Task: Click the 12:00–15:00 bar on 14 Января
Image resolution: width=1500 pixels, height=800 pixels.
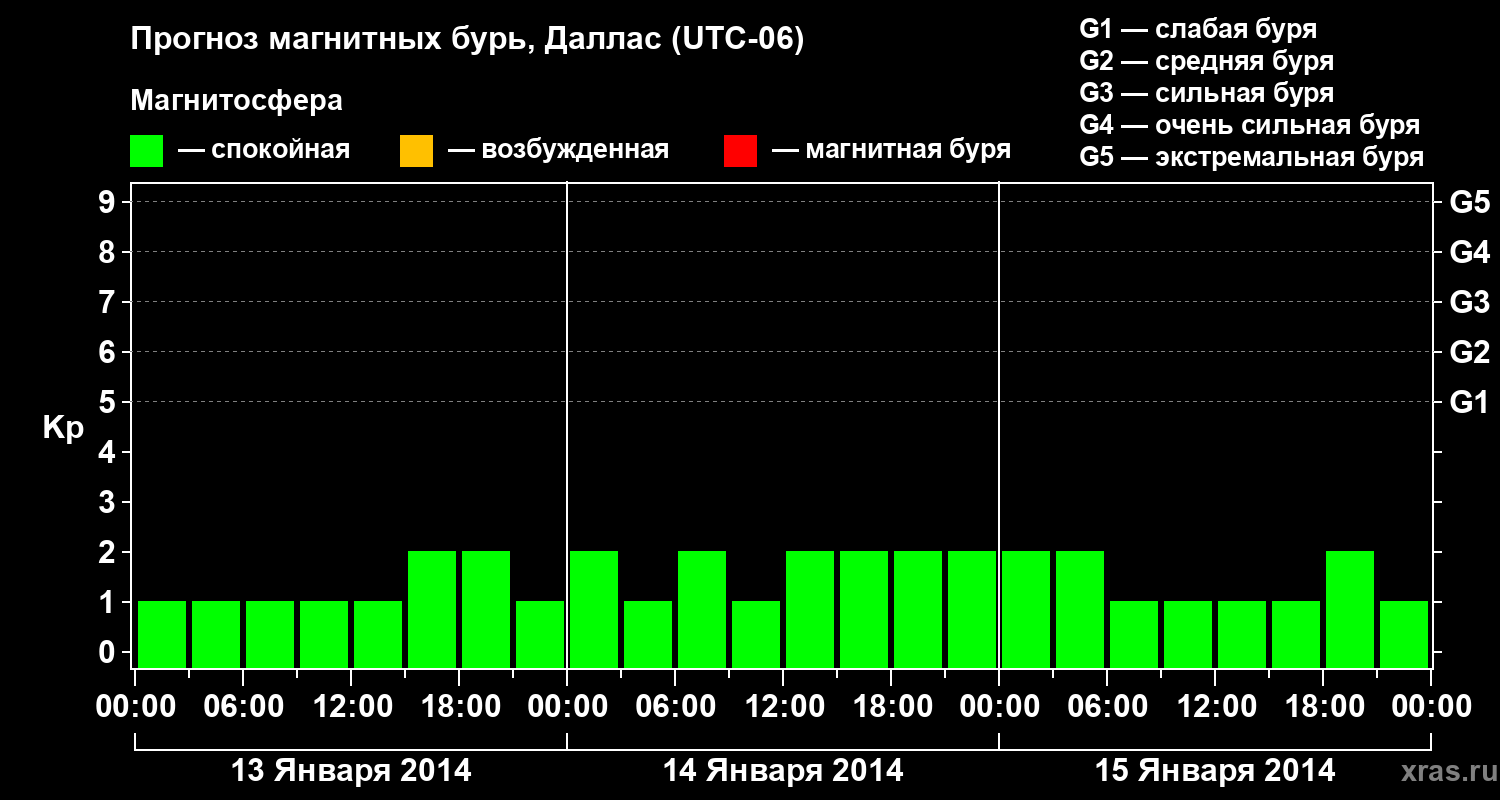Action: point(810,609)
